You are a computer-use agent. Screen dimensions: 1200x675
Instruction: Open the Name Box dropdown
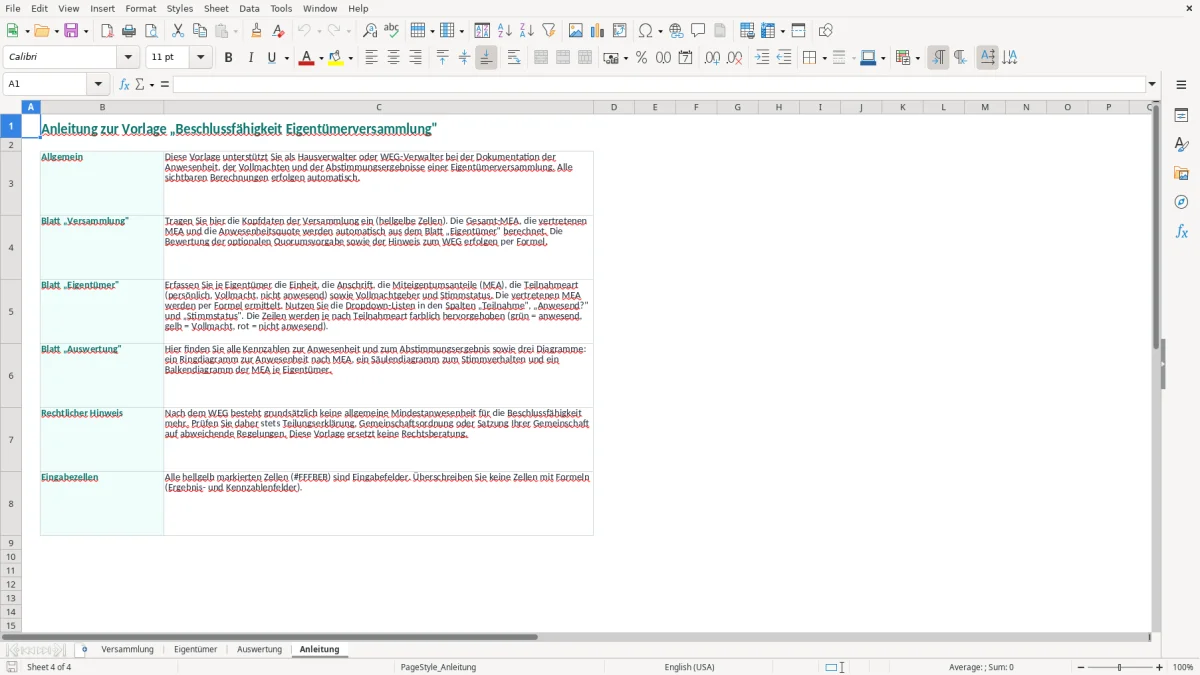coord(98,84)
